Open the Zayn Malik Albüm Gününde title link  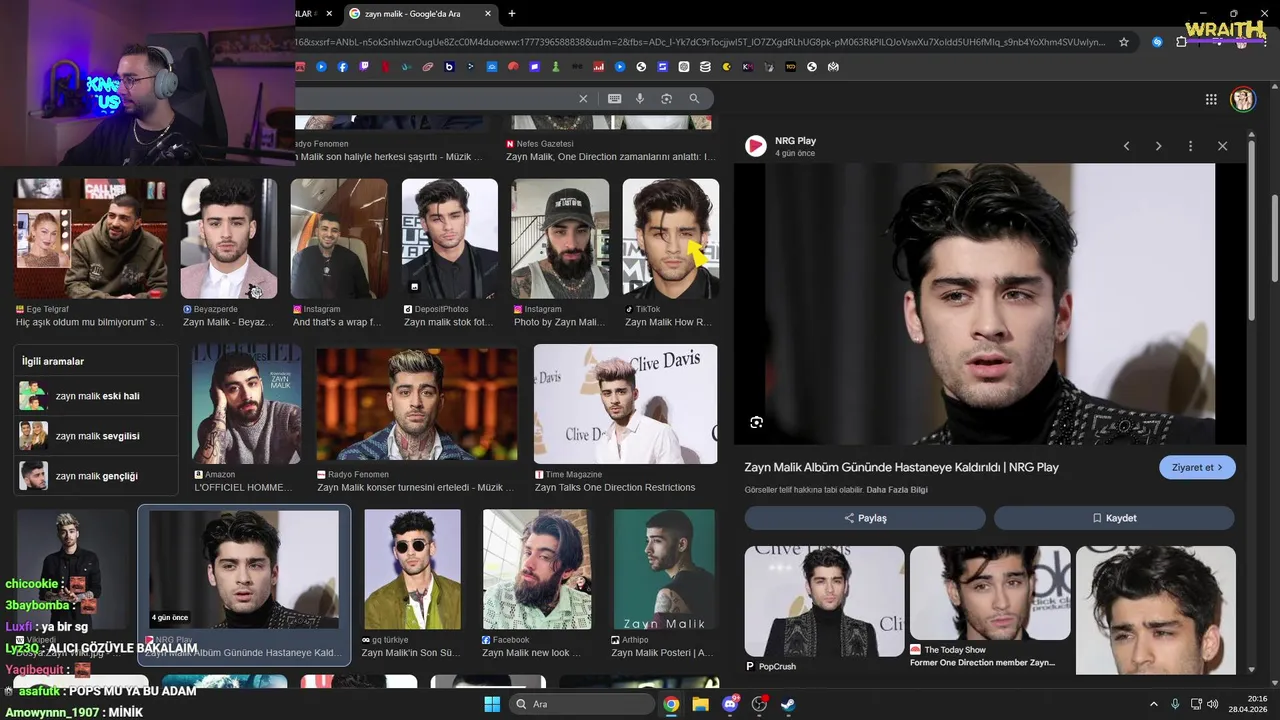pyautogui.click(x=901, y=467)
